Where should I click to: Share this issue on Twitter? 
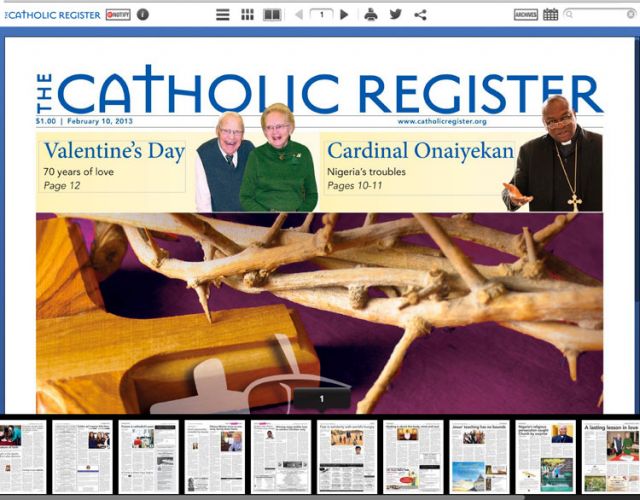[x=395, y=15]
